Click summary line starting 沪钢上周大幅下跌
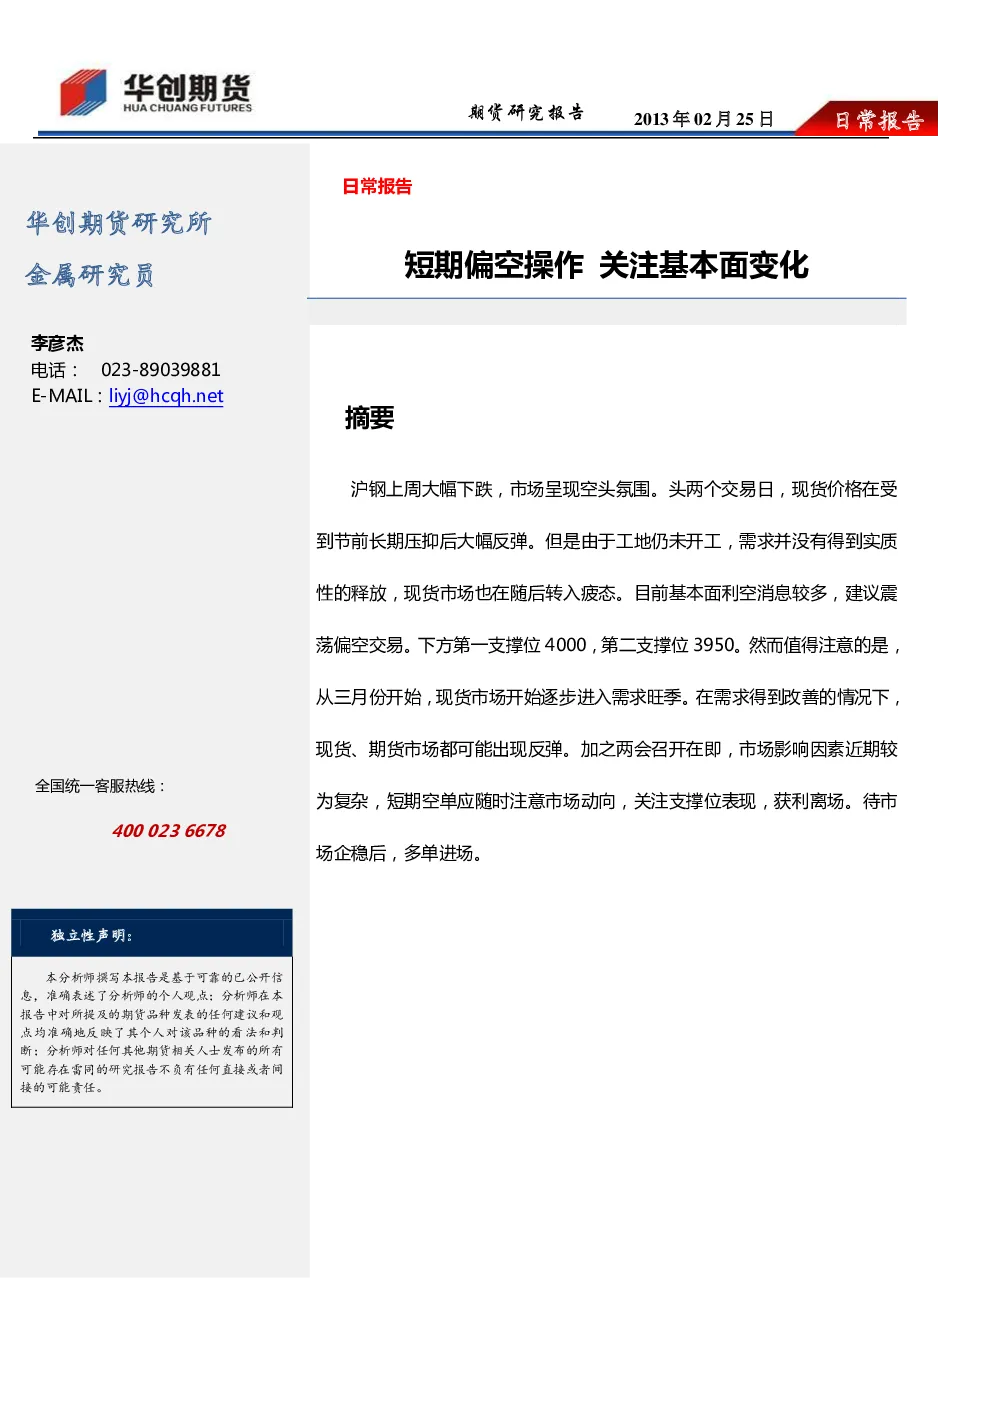This screenshot has width=992, height=1403. click(624, 489)
